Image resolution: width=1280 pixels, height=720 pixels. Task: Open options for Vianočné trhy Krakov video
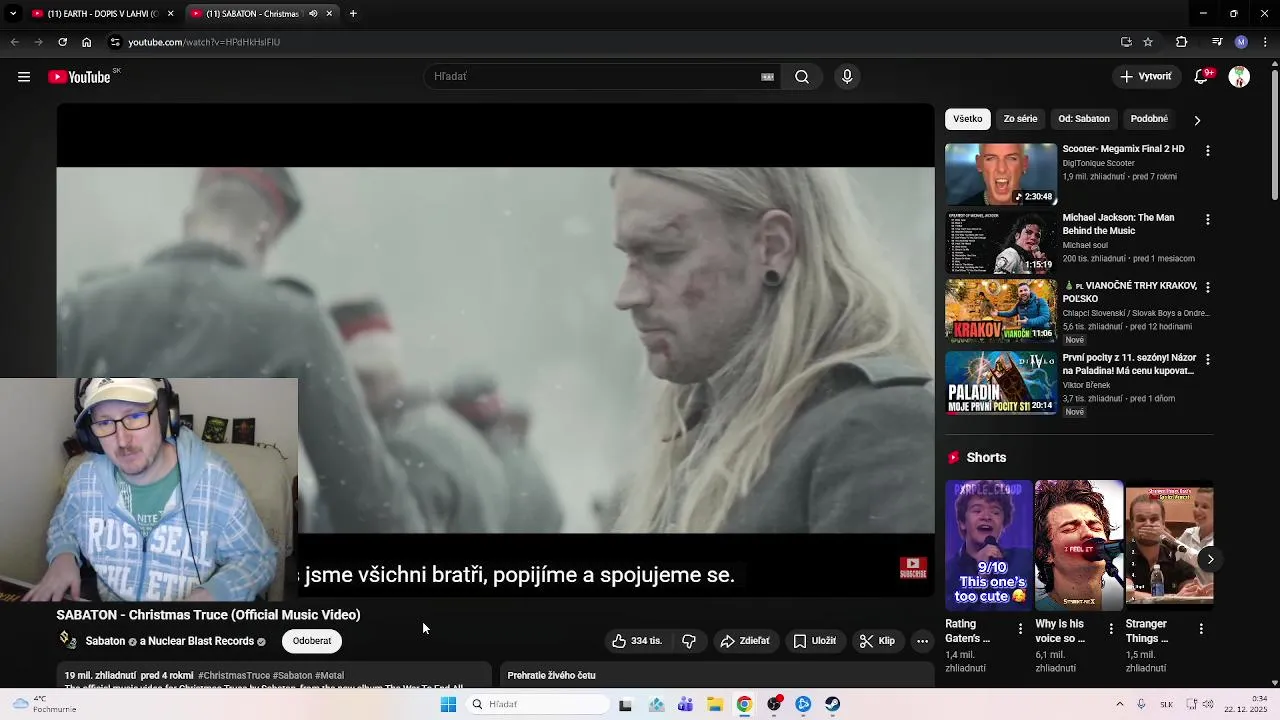click(1207, 287)
